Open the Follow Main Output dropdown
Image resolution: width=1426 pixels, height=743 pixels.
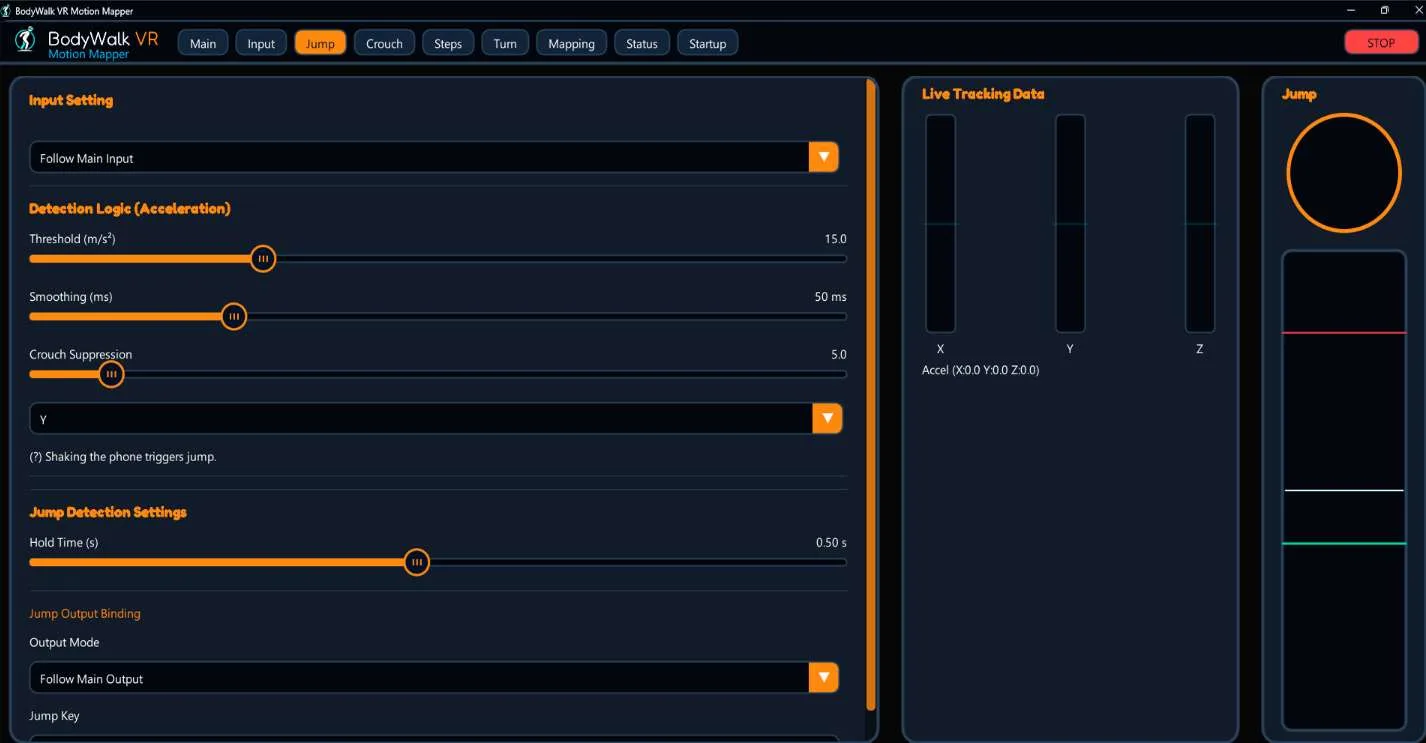(x=433, y=678)
